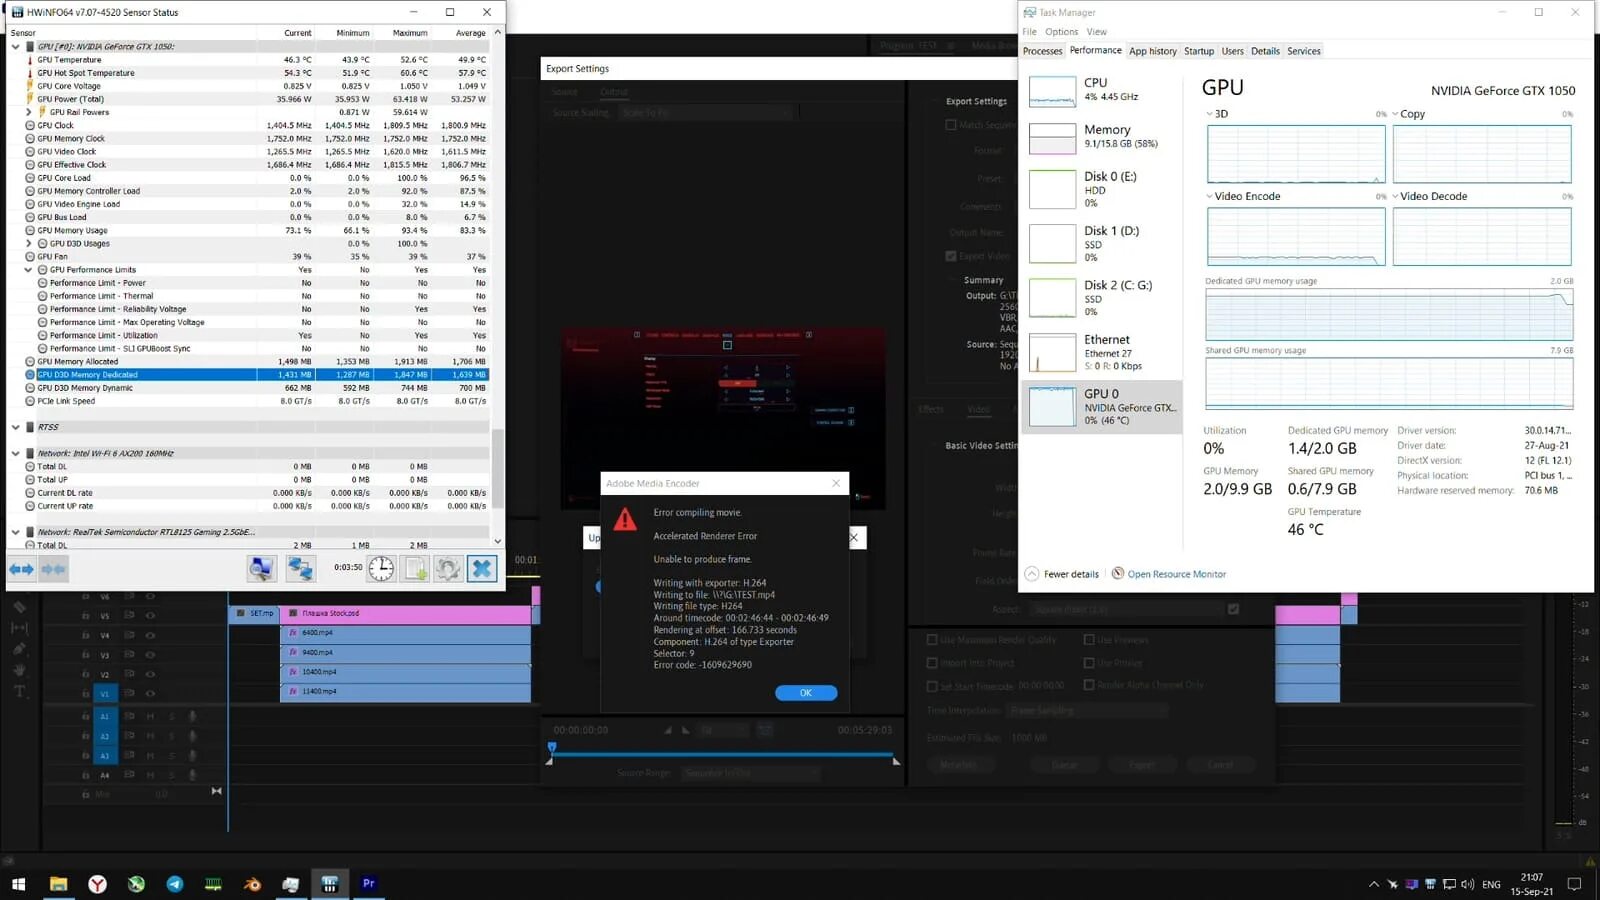Toggle track targeting for A3
Viewport: 1600px width, 900px height.
pos(104,755)
